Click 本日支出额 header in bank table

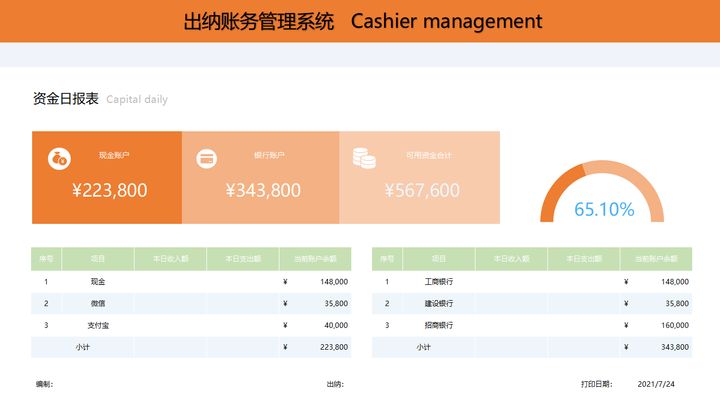584,259
